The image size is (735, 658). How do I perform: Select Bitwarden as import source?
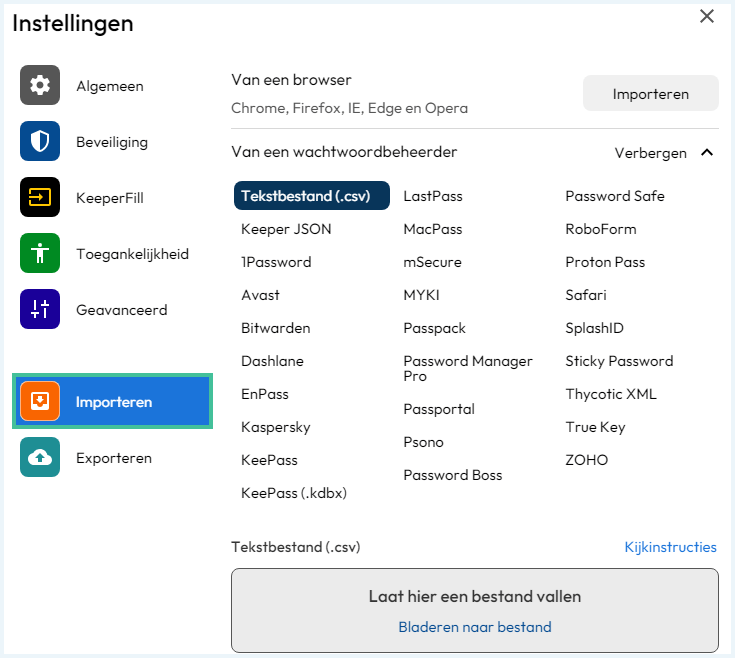pos(276,328)
